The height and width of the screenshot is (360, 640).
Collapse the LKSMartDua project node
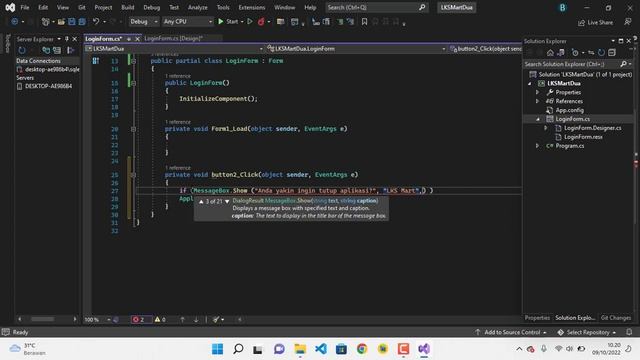[x=530, y=84]
